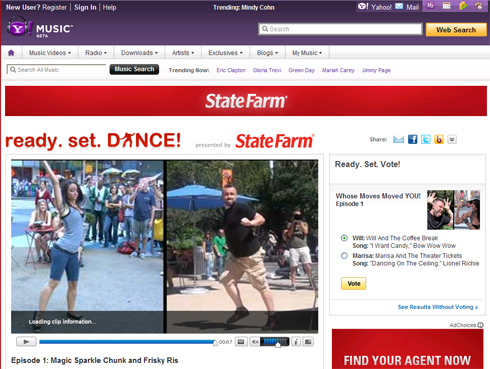Viewport: 490px width, 369px height.
Task: Open video info with the i icon
Action: [296, 342]
